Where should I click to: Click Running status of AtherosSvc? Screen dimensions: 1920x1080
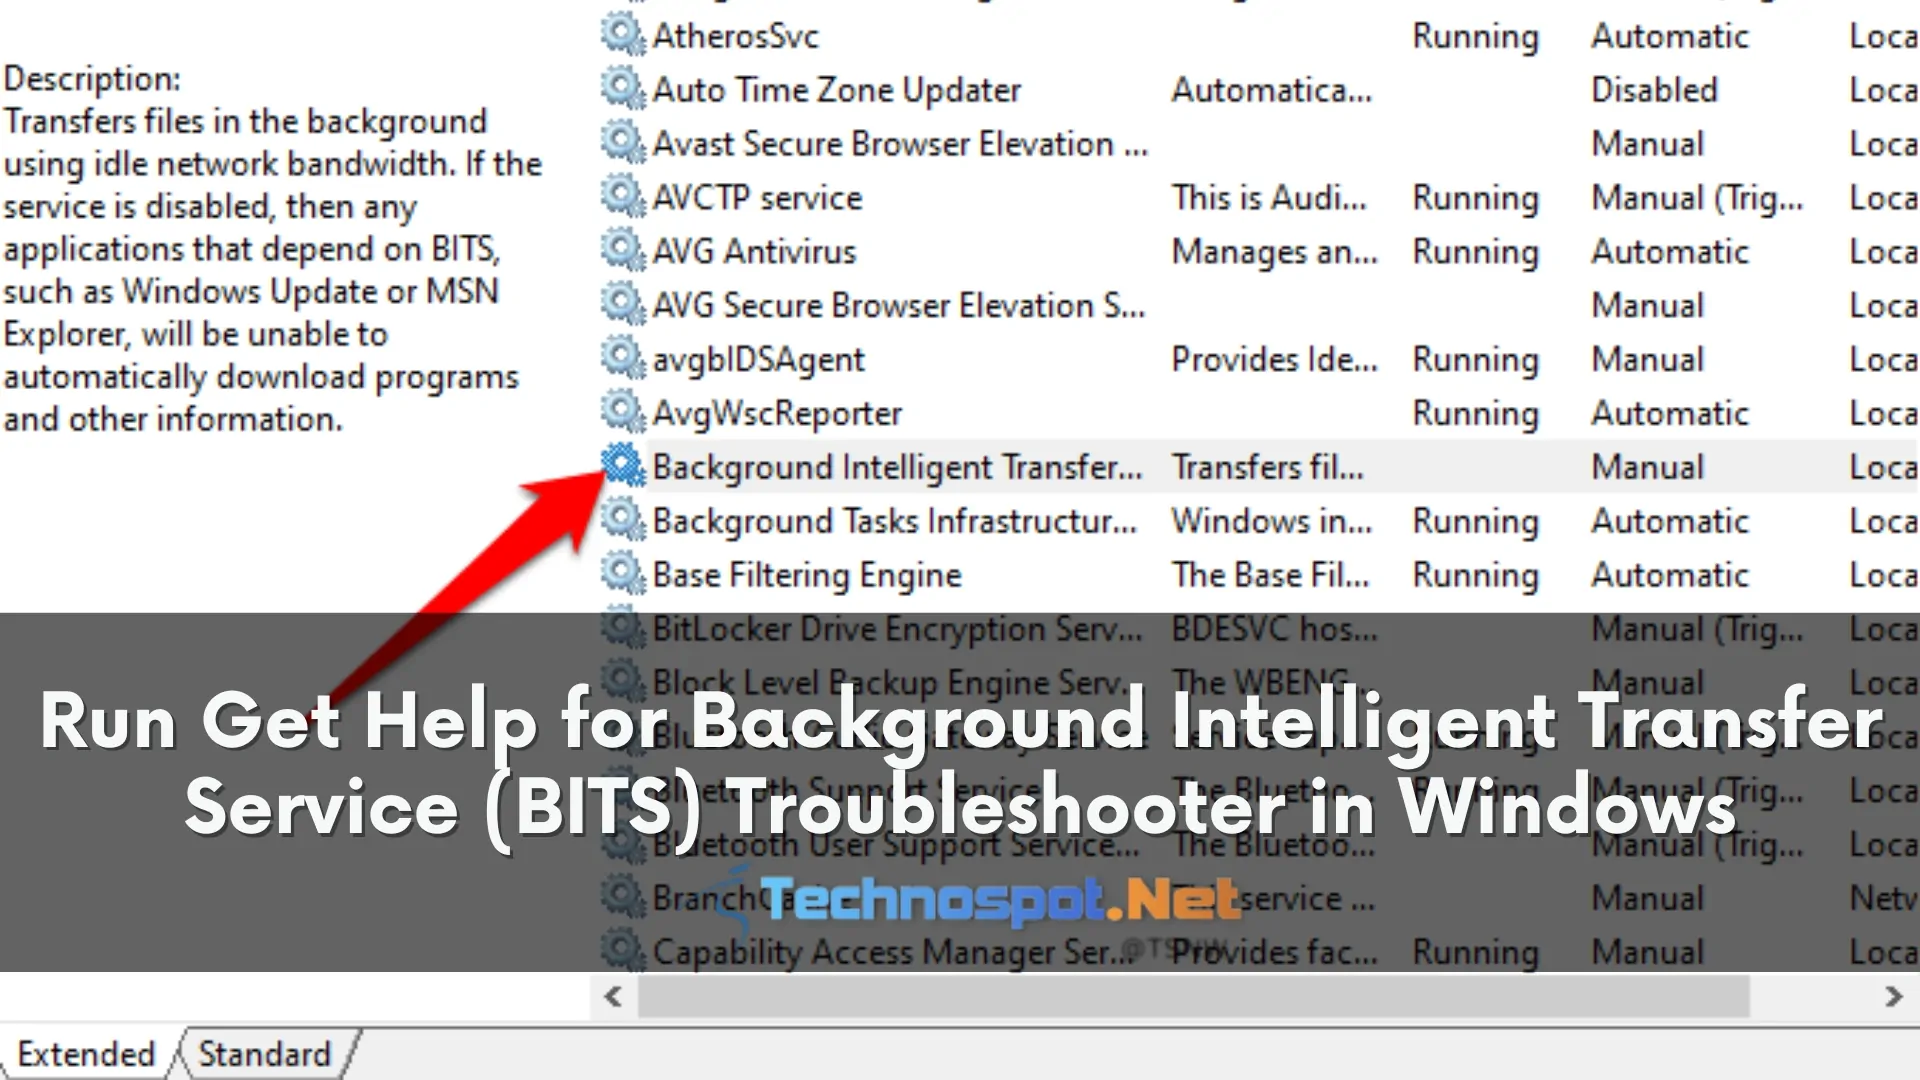[x=1475, y=38]
